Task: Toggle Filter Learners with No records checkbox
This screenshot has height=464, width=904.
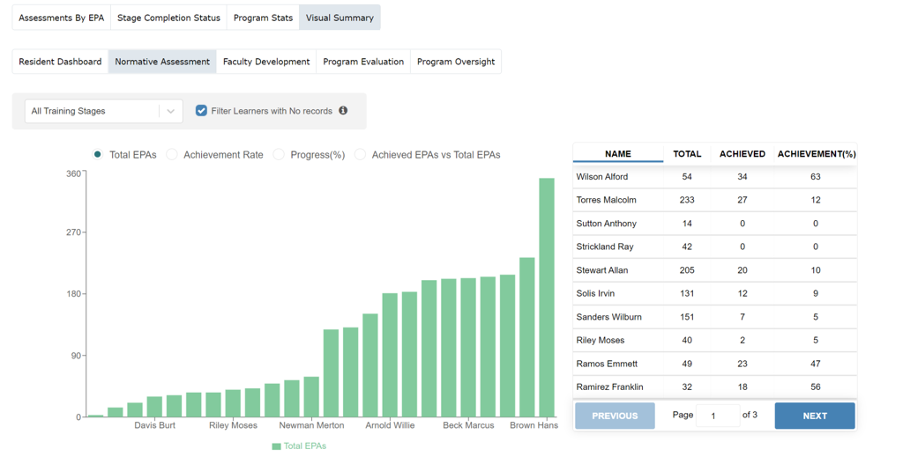Action: tap(201, 111)
